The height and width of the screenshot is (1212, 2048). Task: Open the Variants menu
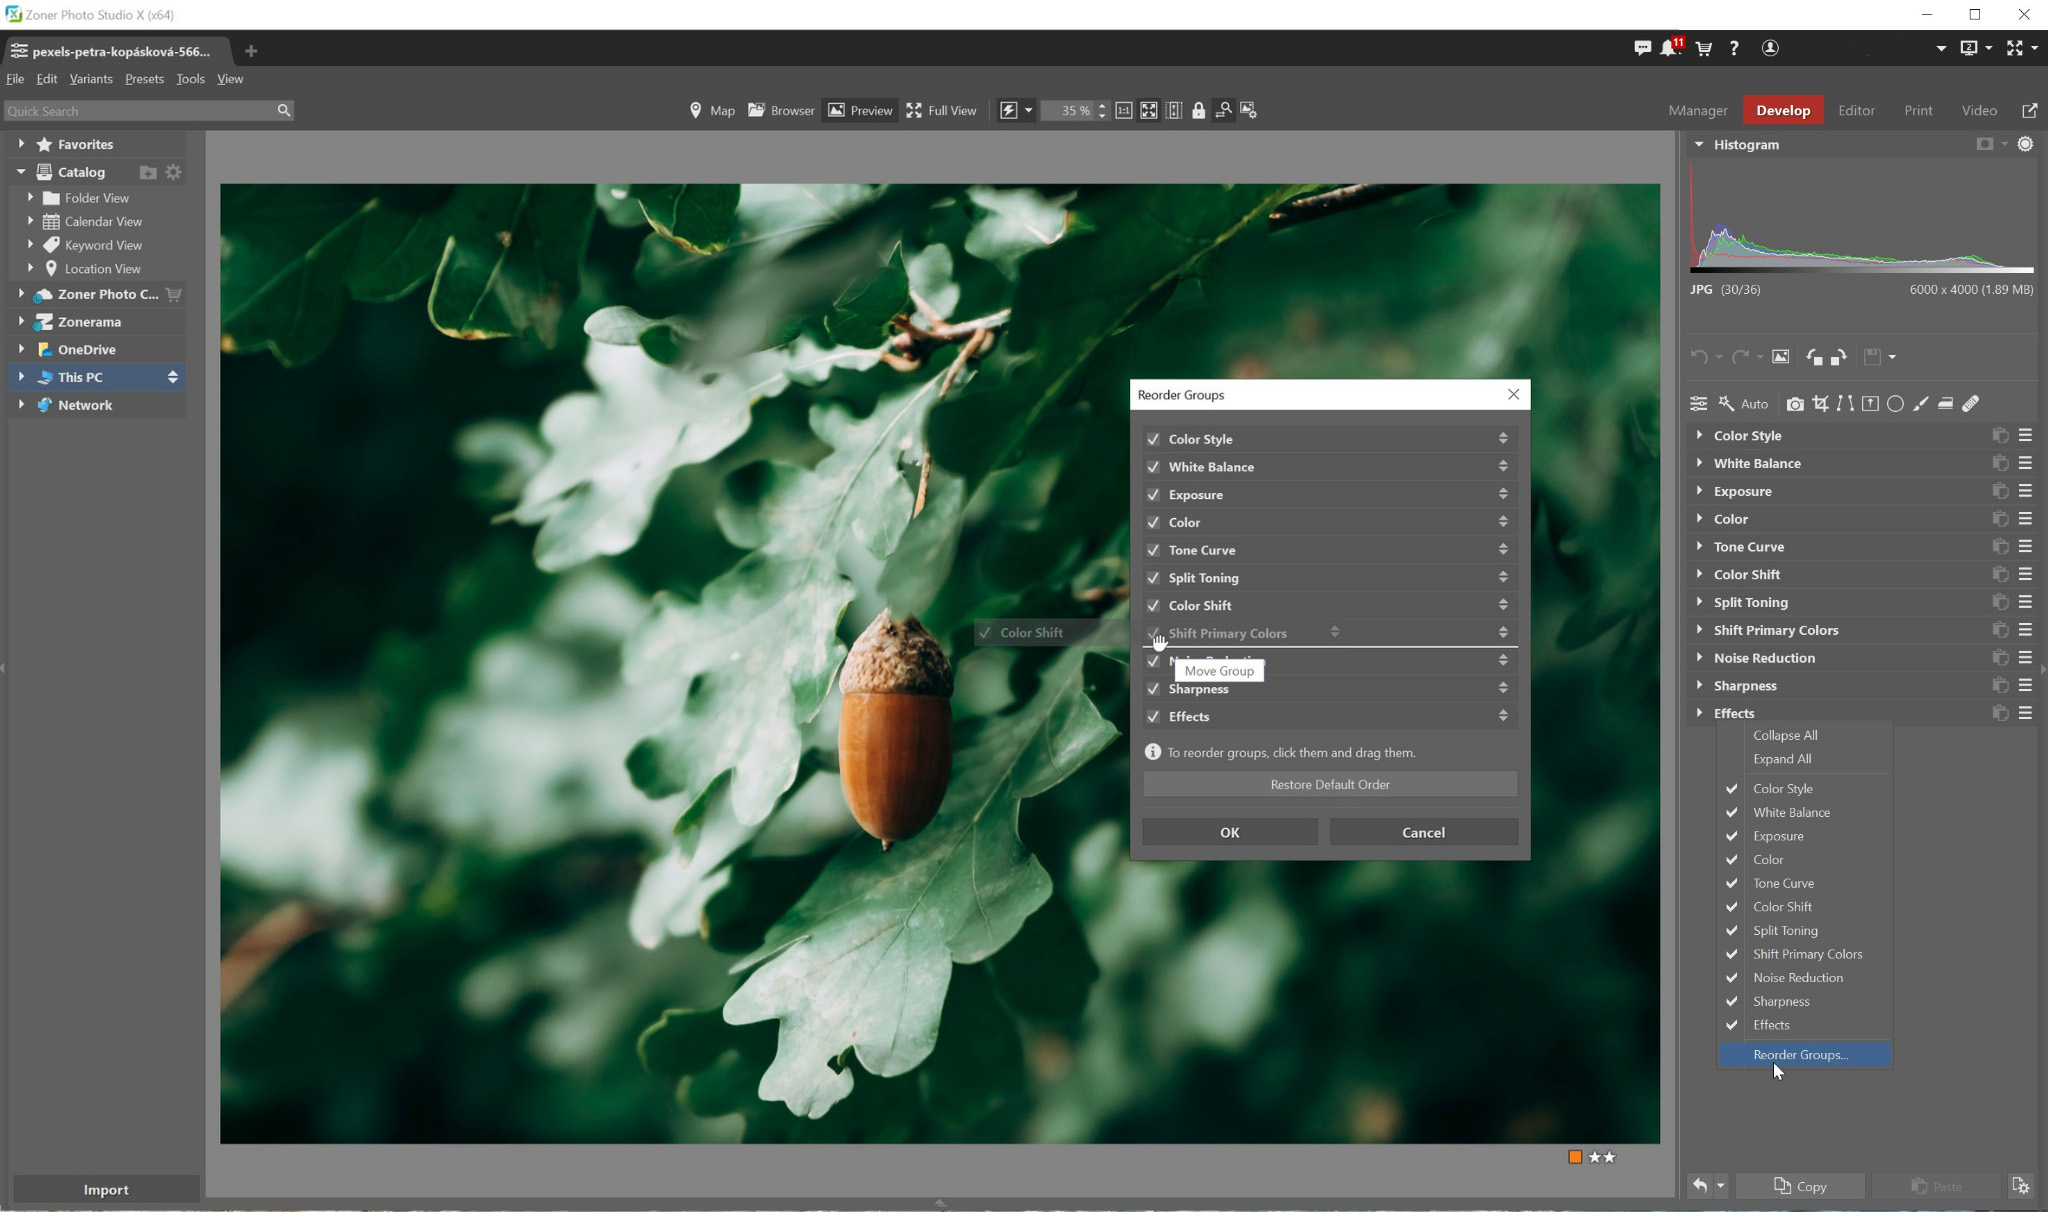[91, 79]
